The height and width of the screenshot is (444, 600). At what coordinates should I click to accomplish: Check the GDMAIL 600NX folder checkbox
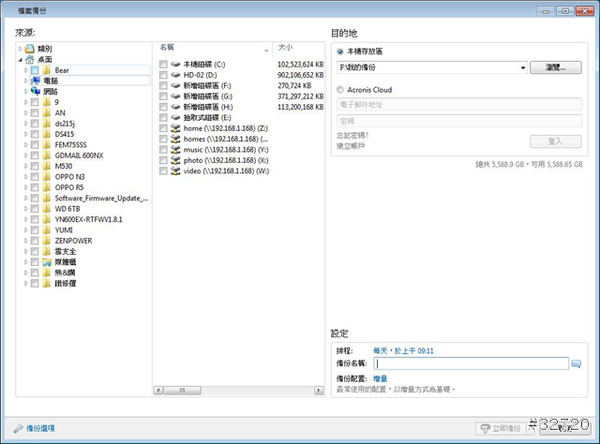35,155
